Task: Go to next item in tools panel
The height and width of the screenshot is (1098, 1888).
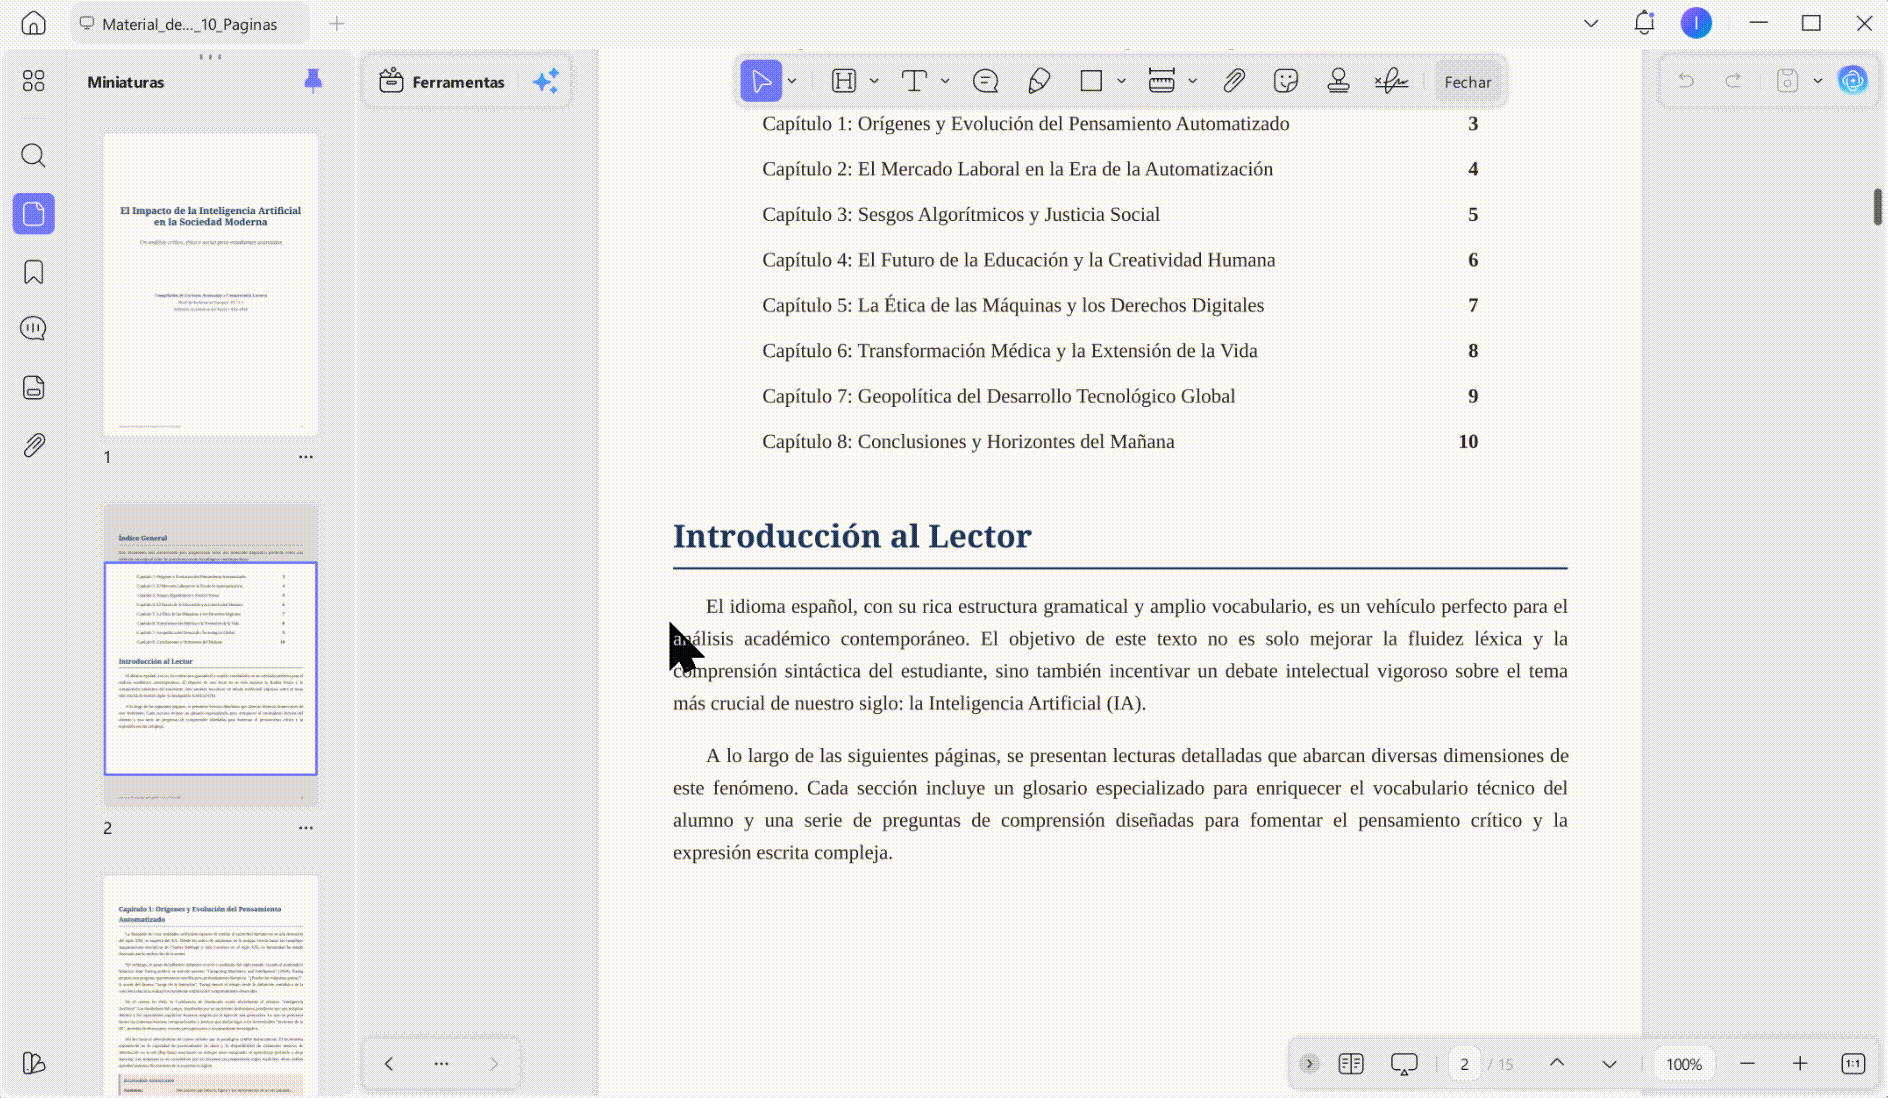Action: pos(494,1064)
